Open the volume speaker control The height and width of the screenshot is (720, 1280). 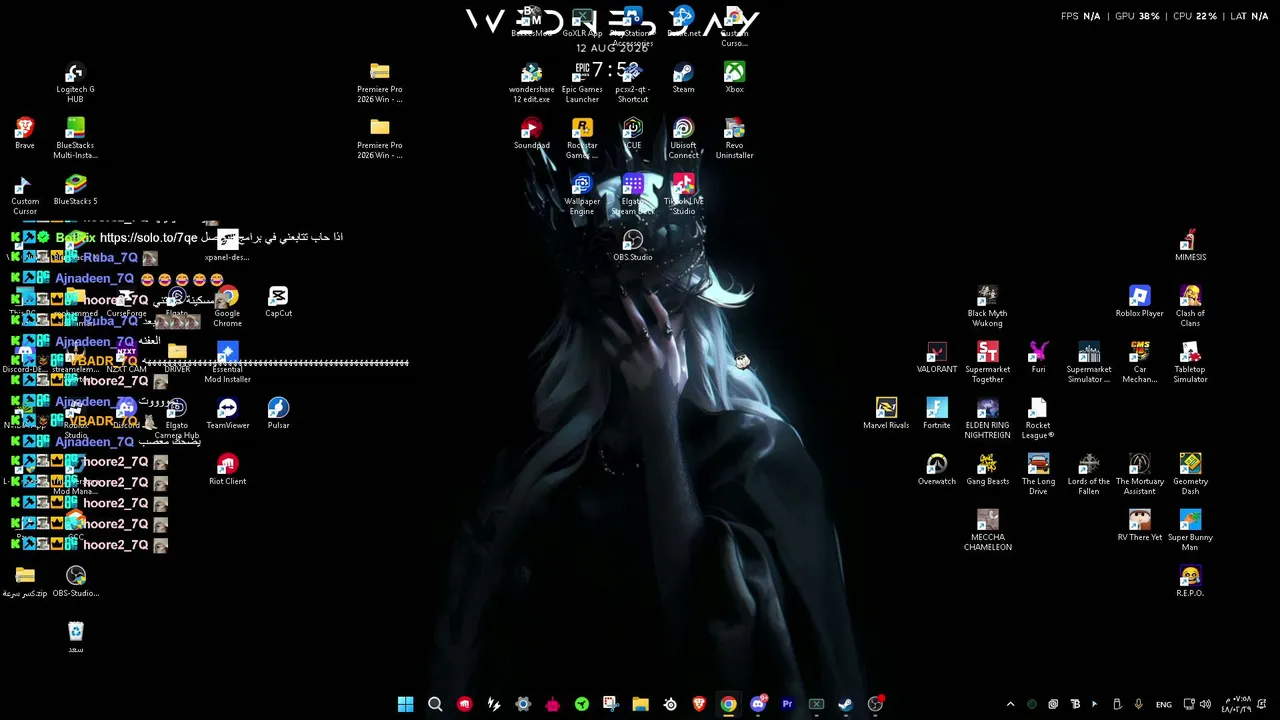point(1205,704)
